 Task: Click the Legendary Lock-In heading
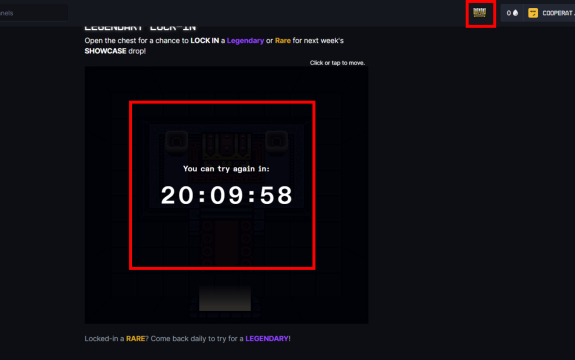[140, 28]
